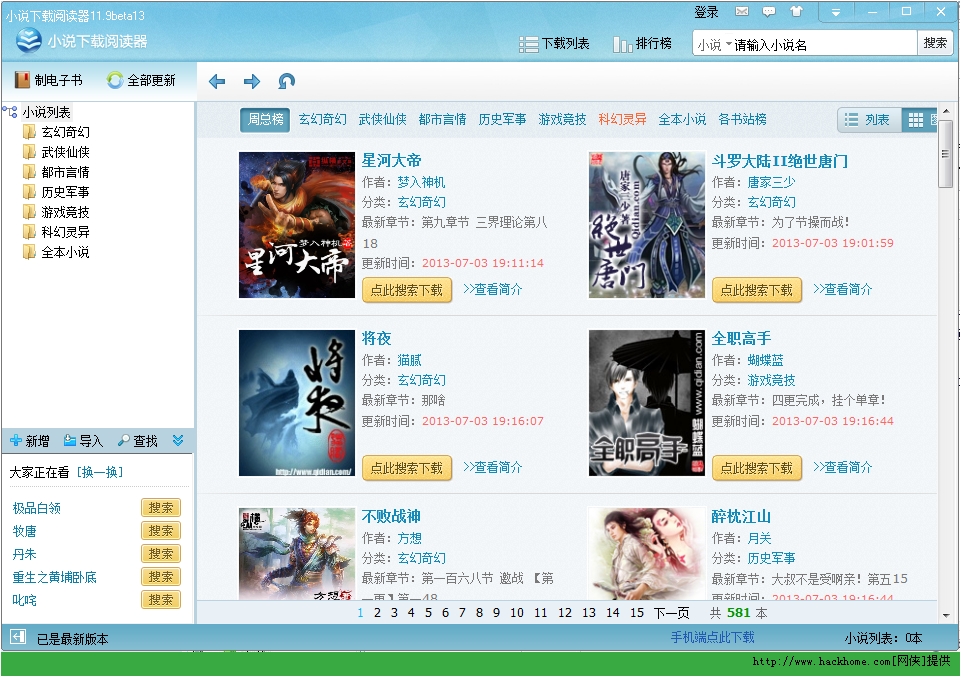The image size is (961, 677).
Task: Open the 斗罗大陆II绝世唐门 title link
Action: [x=780, y=161]
